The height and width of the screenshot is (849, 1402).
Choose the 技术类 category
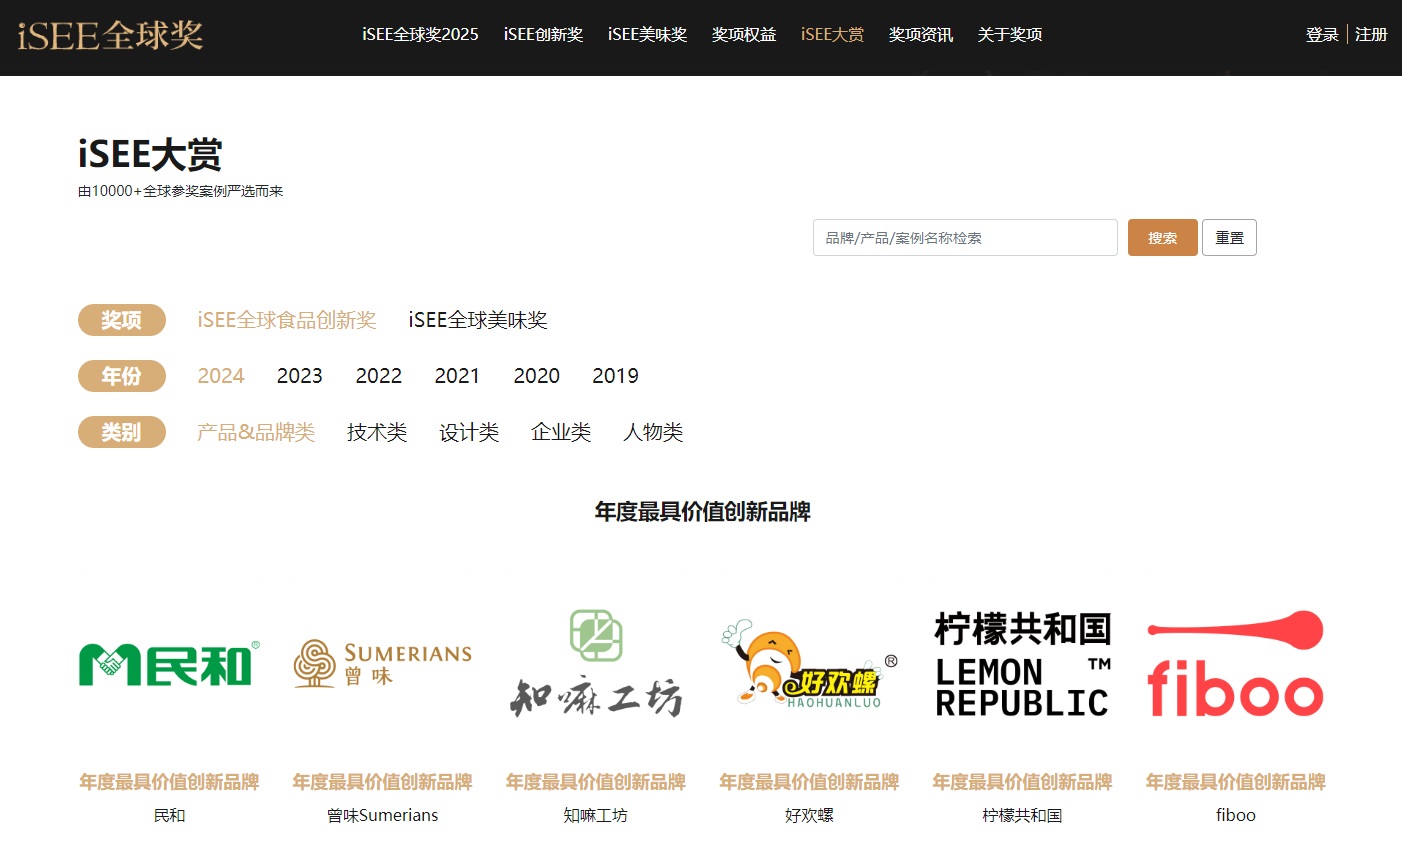377,432
